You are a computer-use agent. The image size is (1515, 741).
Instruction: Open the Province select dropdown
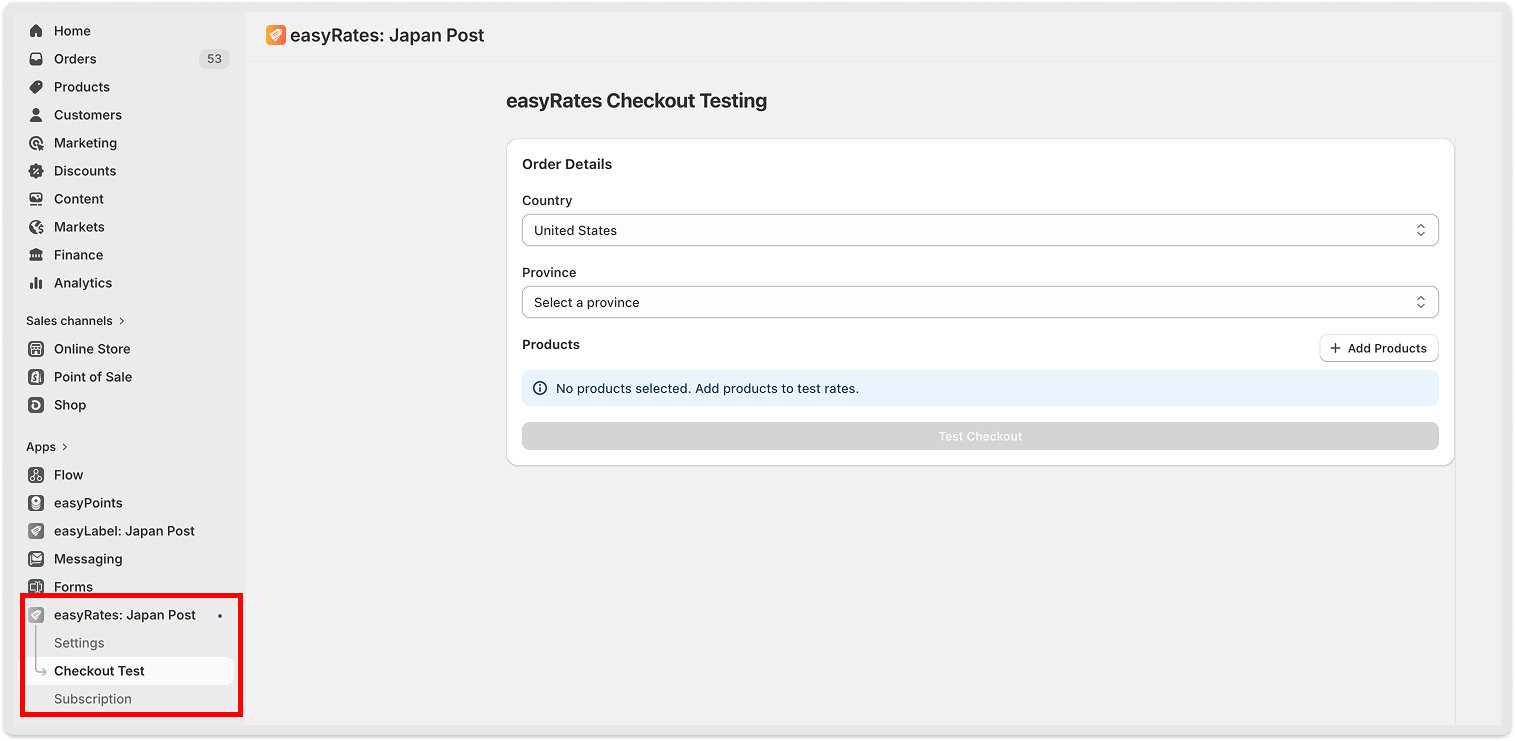pos(980,302)
